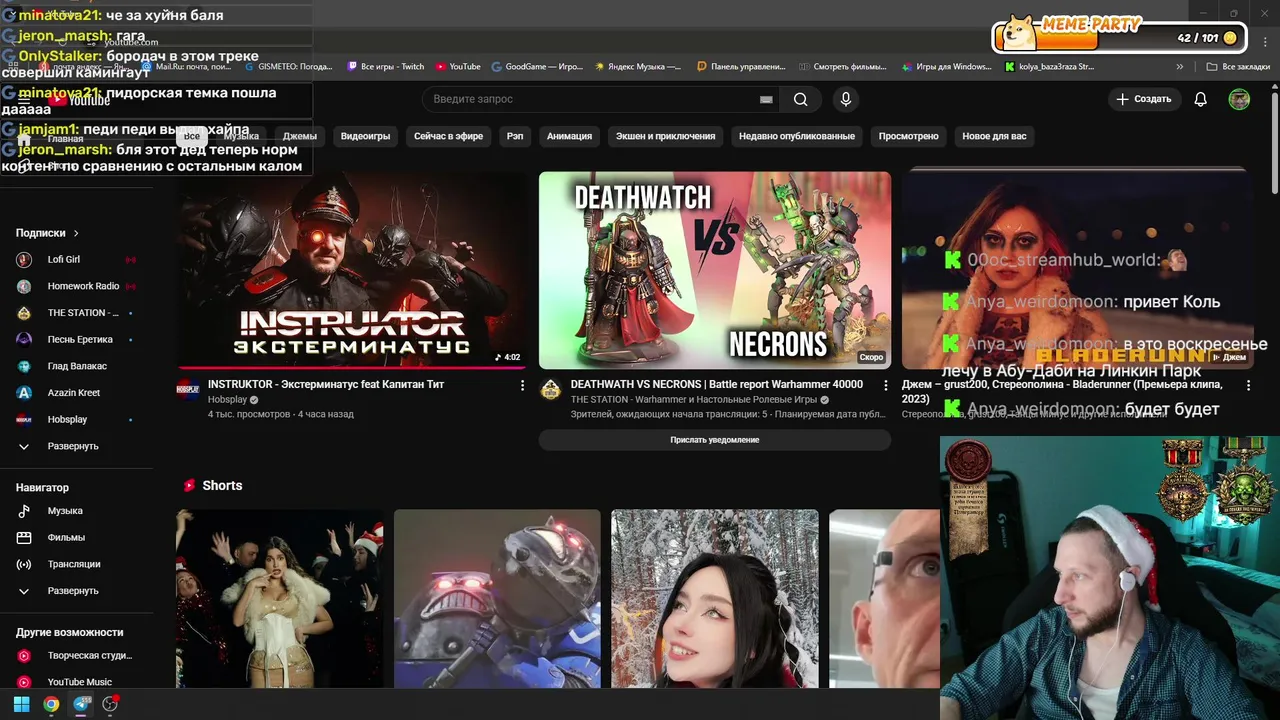Open the Все закладки folder
Viewport: 1280px width, 720px height.
point(1238,67)
